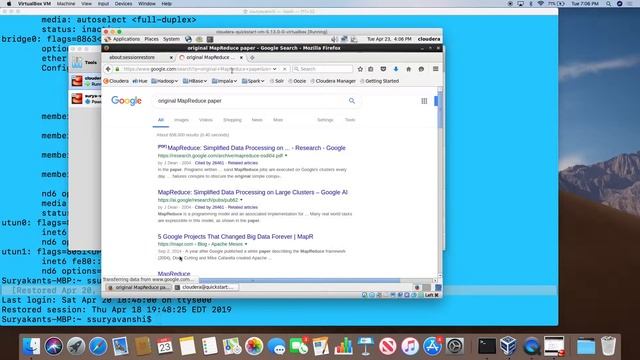Bookmark this page with the star icon
The width and height of the screenshot is (640, 360).
[360, 69]
